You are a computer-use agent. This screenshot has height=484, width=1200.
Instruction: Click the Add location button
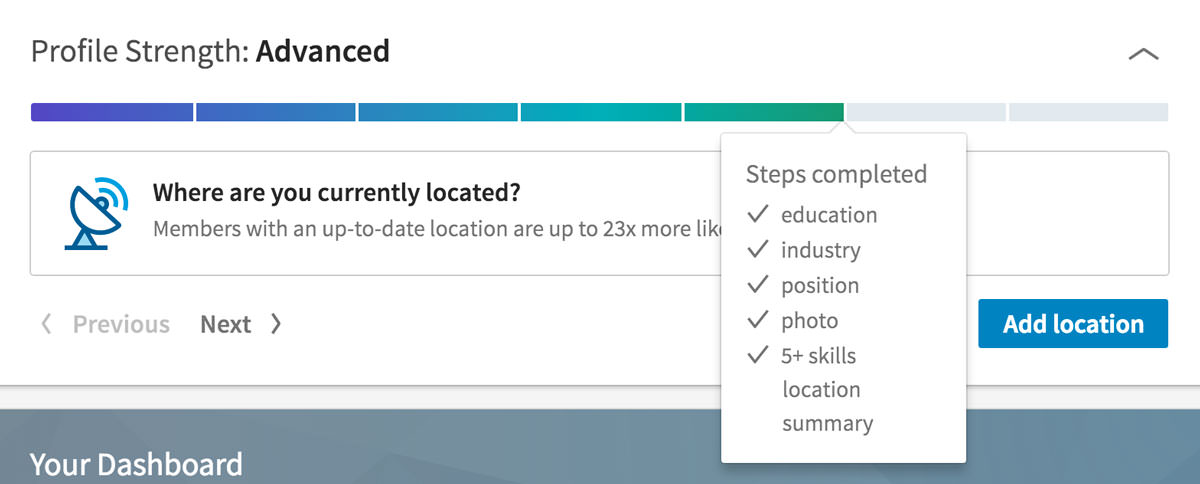[x=1073, y=323]
